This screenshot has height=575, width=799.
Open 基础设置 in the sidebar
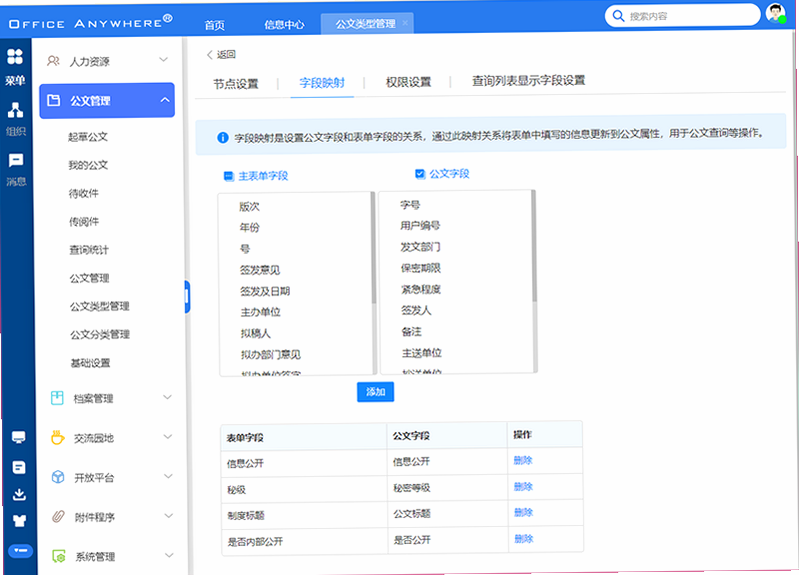click(x=90, y=363)
